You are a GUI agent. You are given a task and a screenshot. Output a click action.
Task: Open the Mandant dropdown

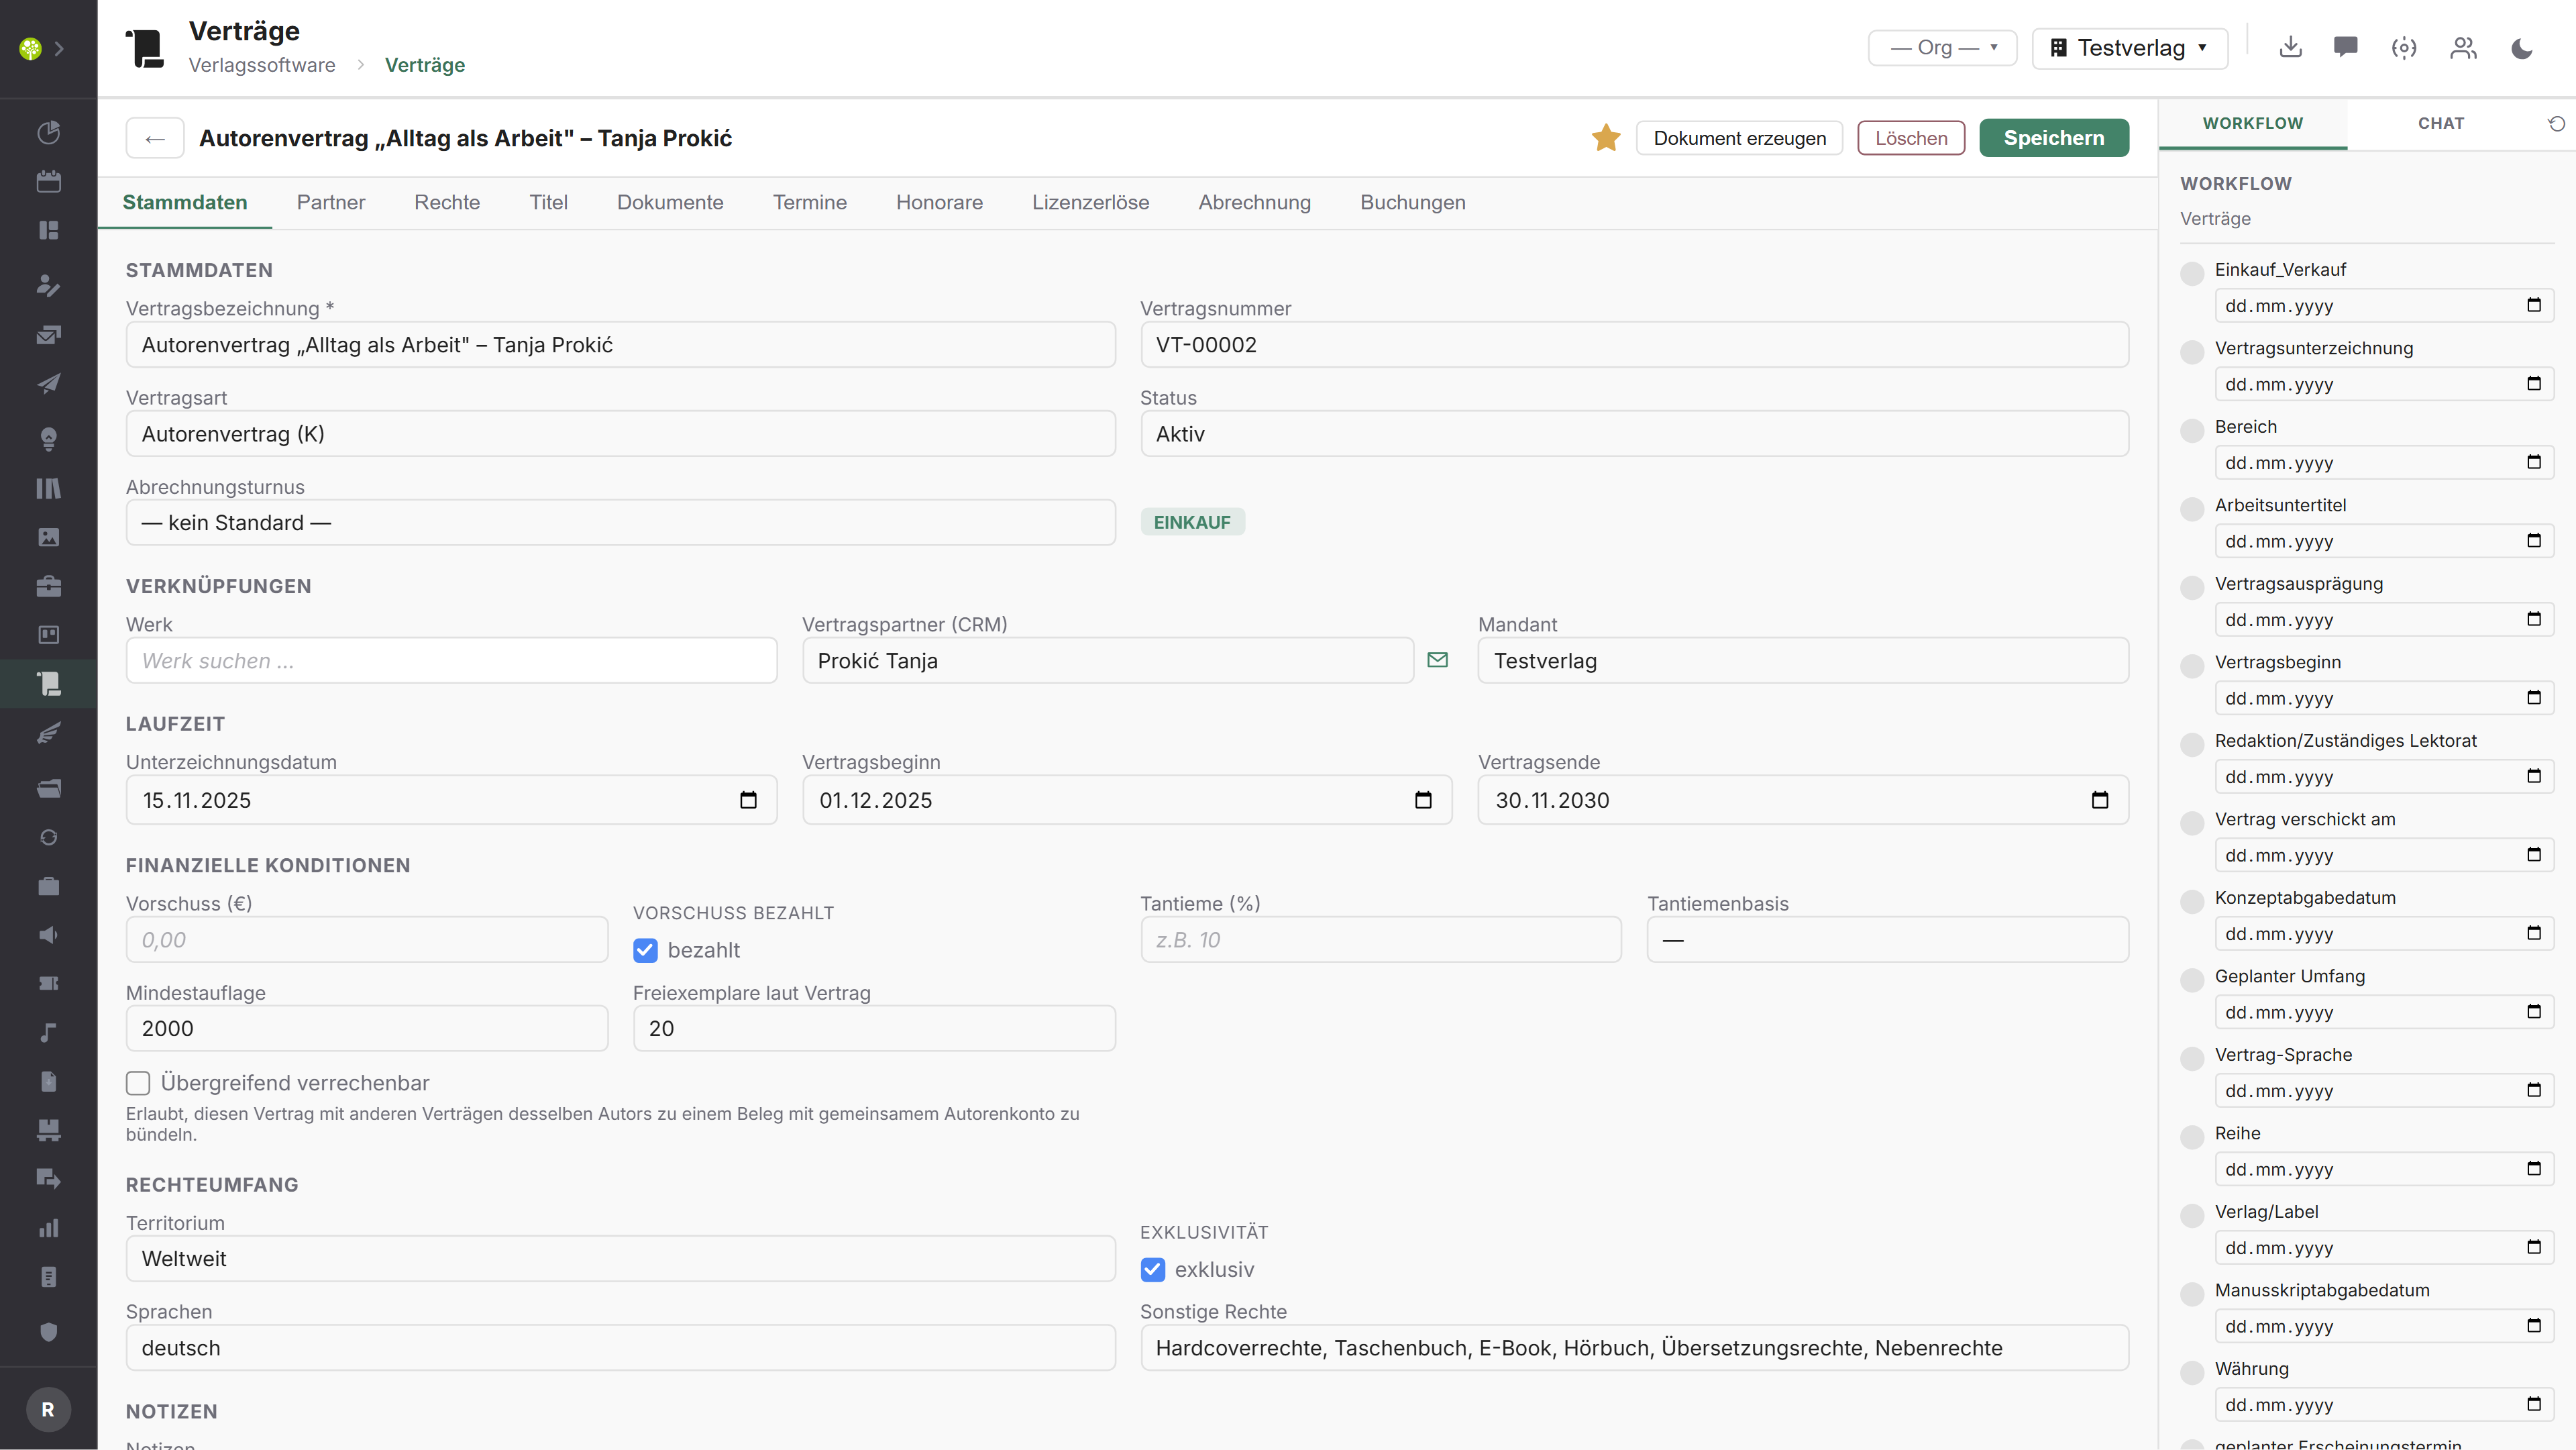coord(1803,661)
